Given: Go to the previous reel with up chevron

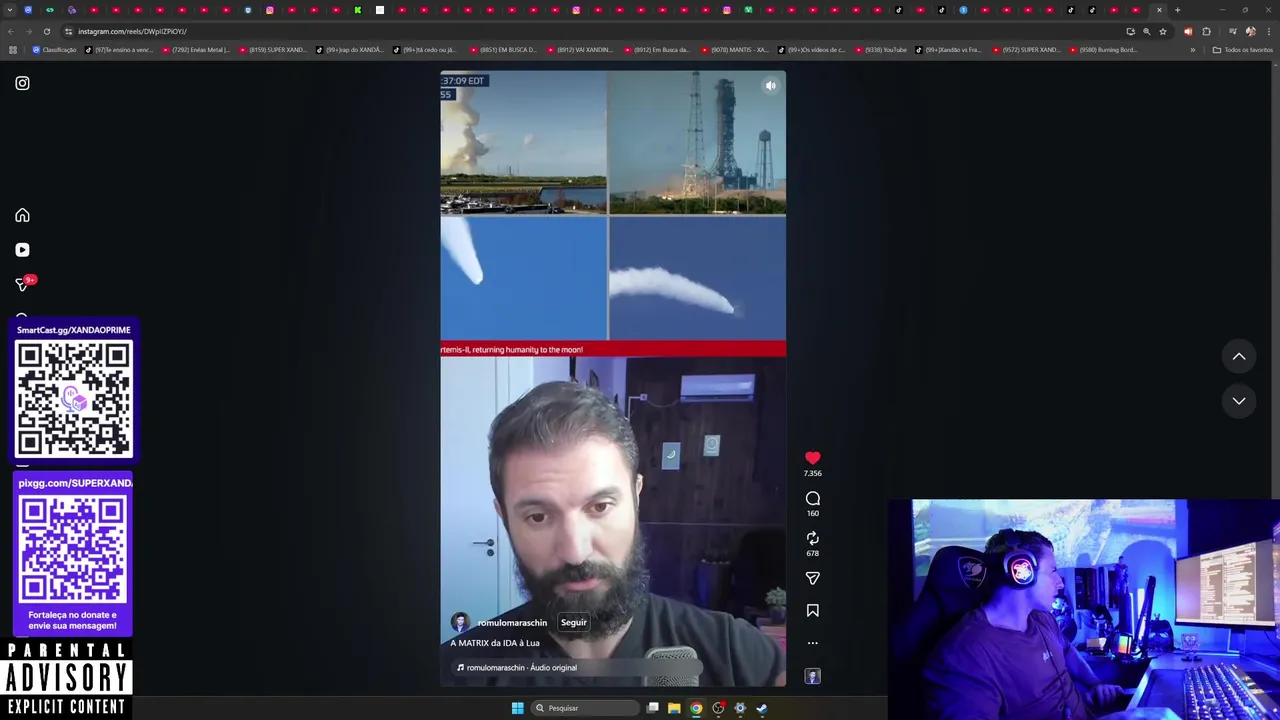Looking at the screenshot, I should pos(1239,356).
